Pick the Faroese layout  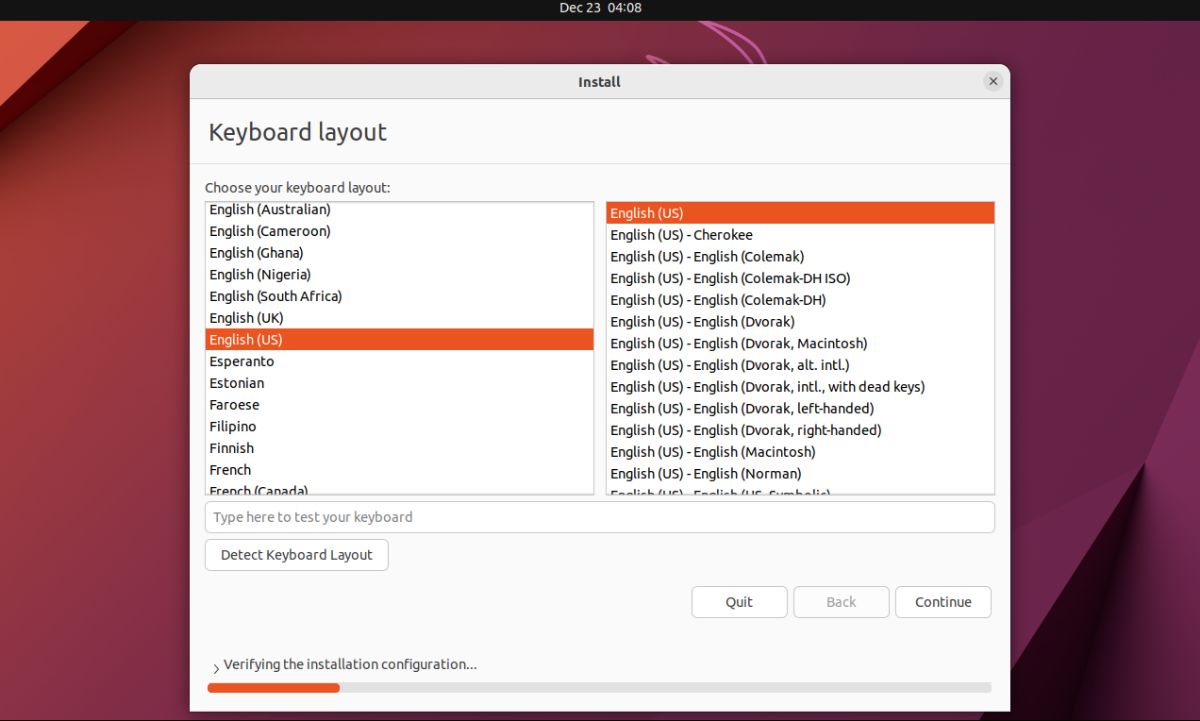234,404
